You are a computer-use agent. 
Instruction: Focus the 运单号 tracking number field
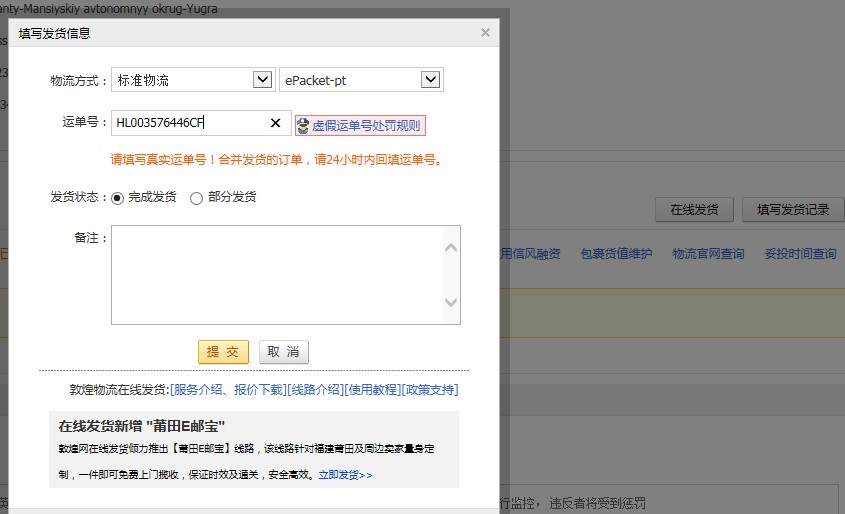(x=190, y=123)
